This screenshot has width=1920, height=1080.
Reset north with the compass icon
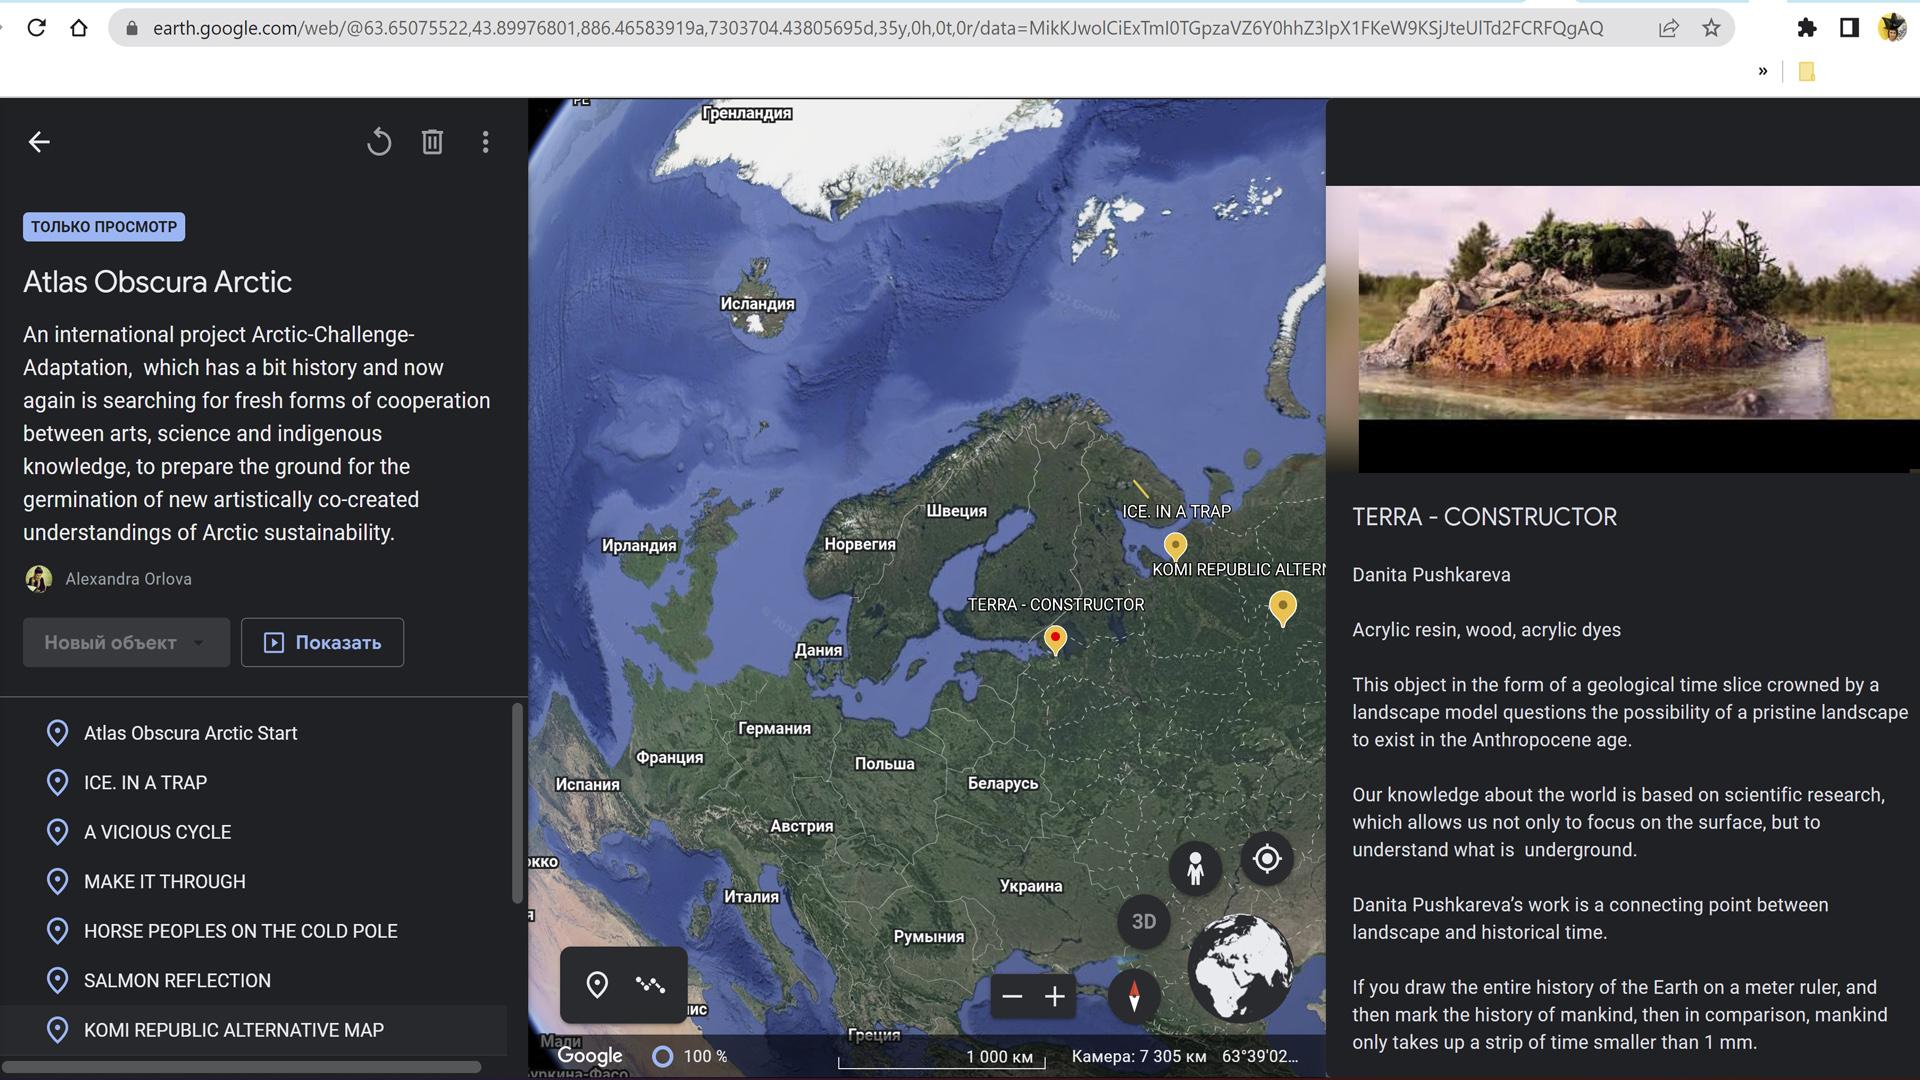coord(1134,996)
